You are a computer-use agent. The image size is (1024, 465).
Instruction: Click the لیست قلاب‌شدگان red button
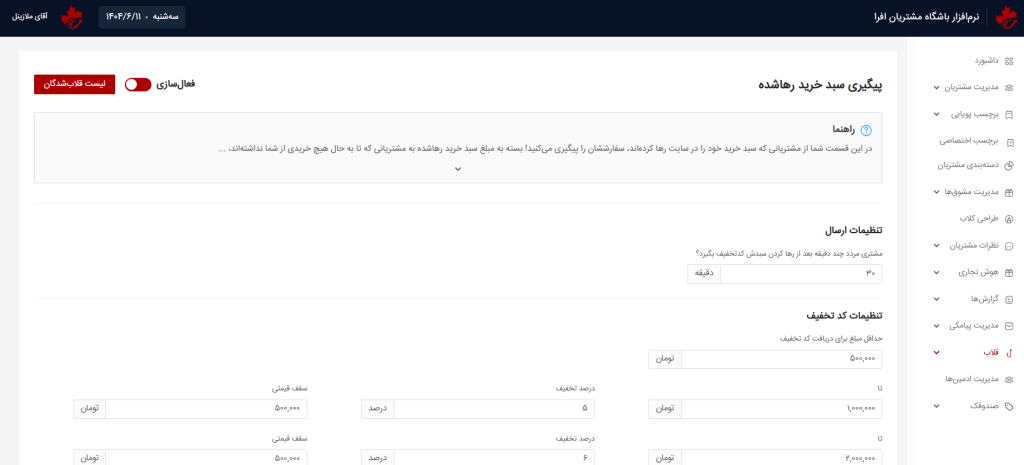(74, 84)
